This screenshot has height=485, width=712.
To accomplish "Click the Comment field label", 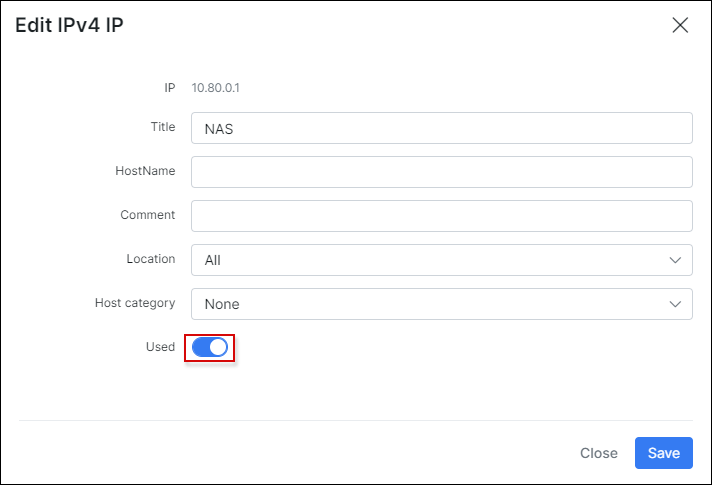I will [148, 215].
